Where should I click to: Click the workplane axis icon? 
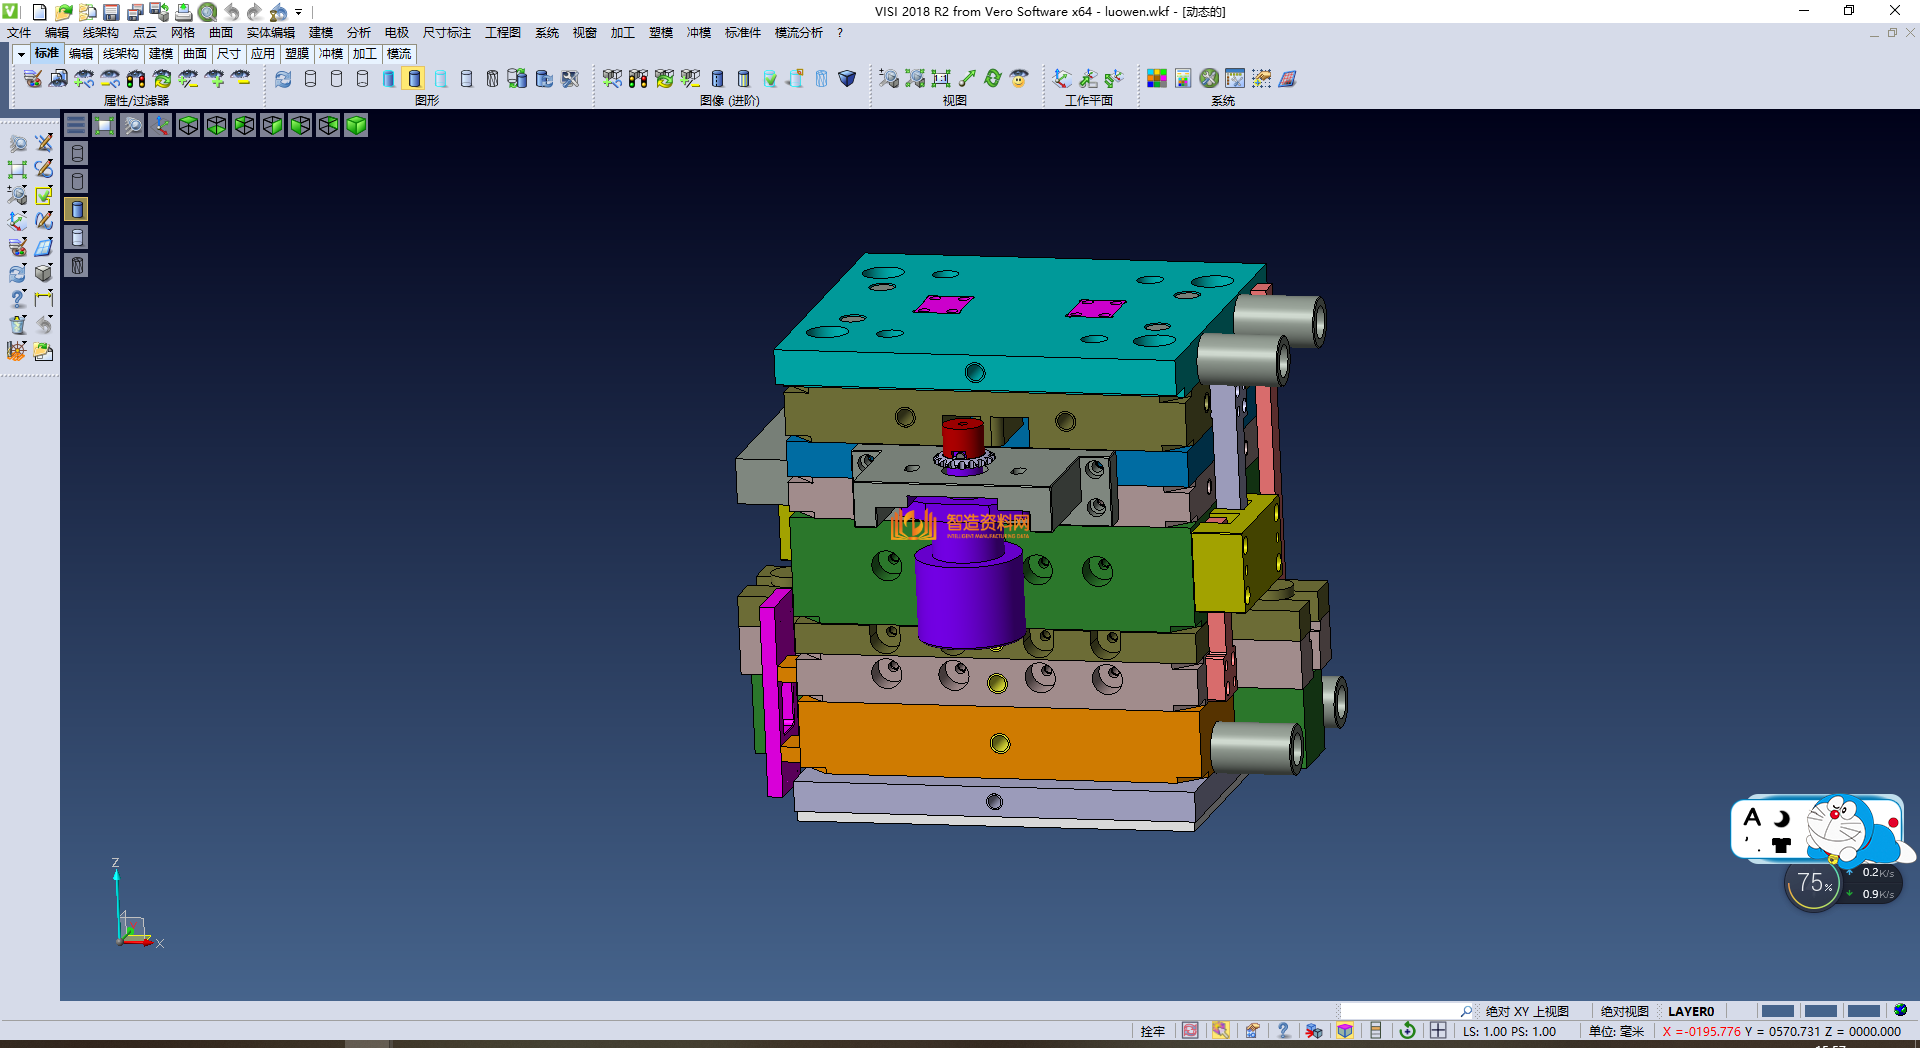[x=1062, y=79]
